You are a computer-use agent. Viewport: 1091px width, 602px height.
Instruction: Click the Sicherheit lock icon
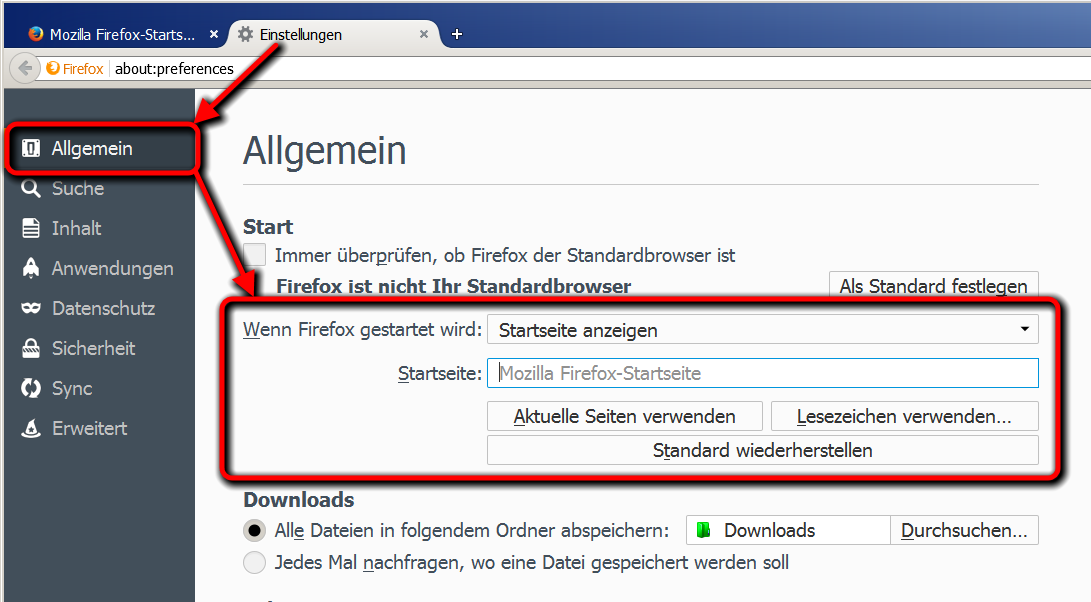31,349
